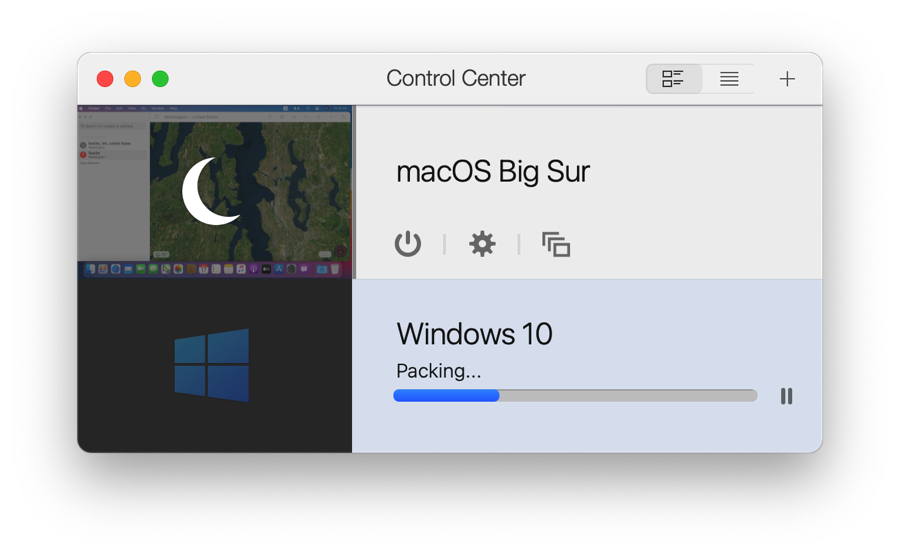This screenshot has height=555, width=900.
Task: Click the Windows 10 packing progress bar
Action: [x=575, y=395]
